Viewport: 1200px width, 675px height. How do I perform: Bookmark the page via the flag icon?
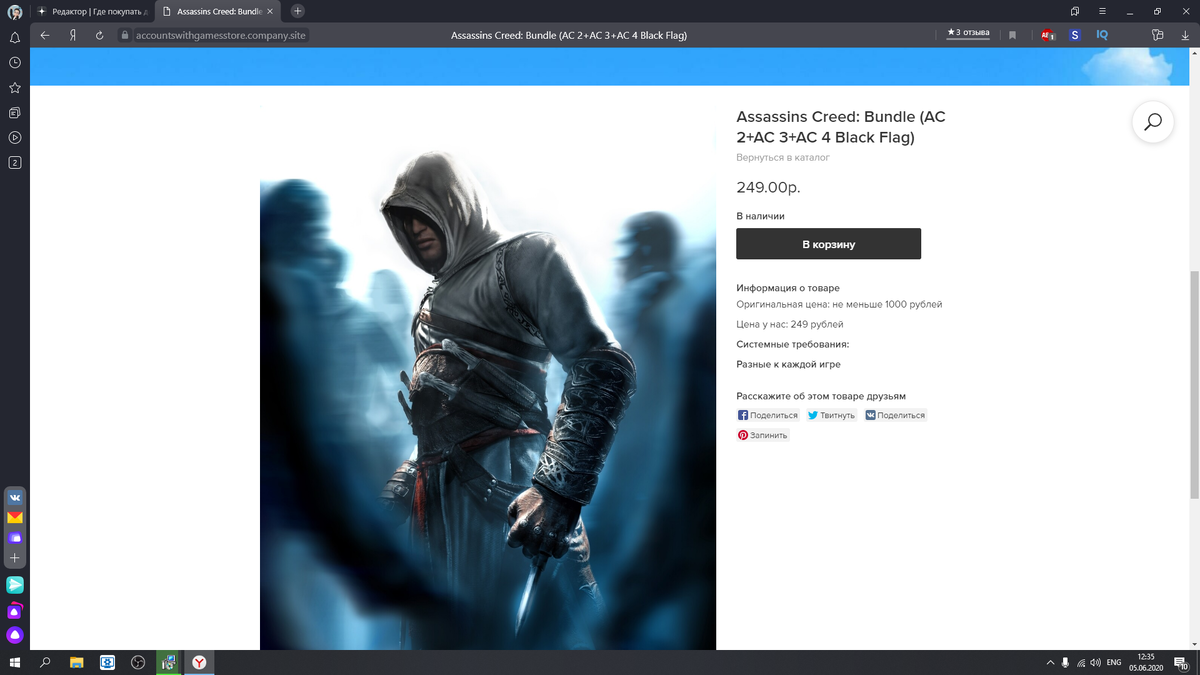click(1012, 33)
